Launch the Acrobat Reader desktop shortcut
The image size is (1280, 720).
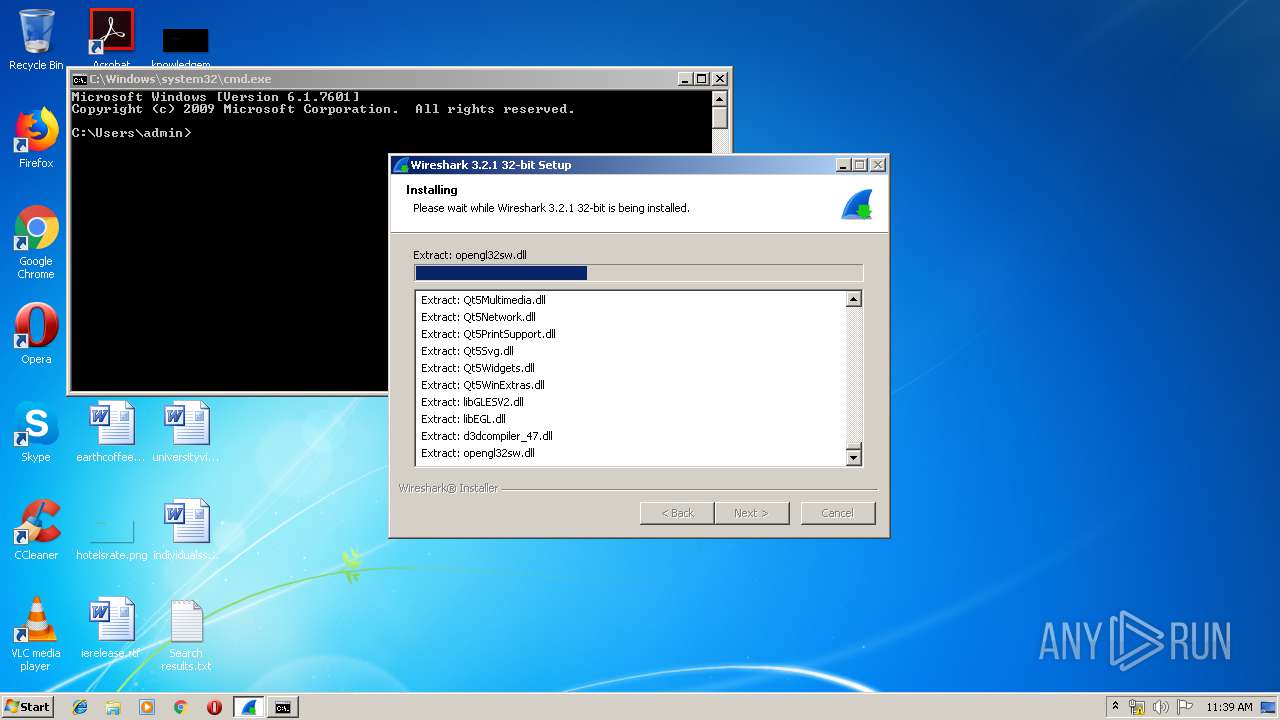111,38
